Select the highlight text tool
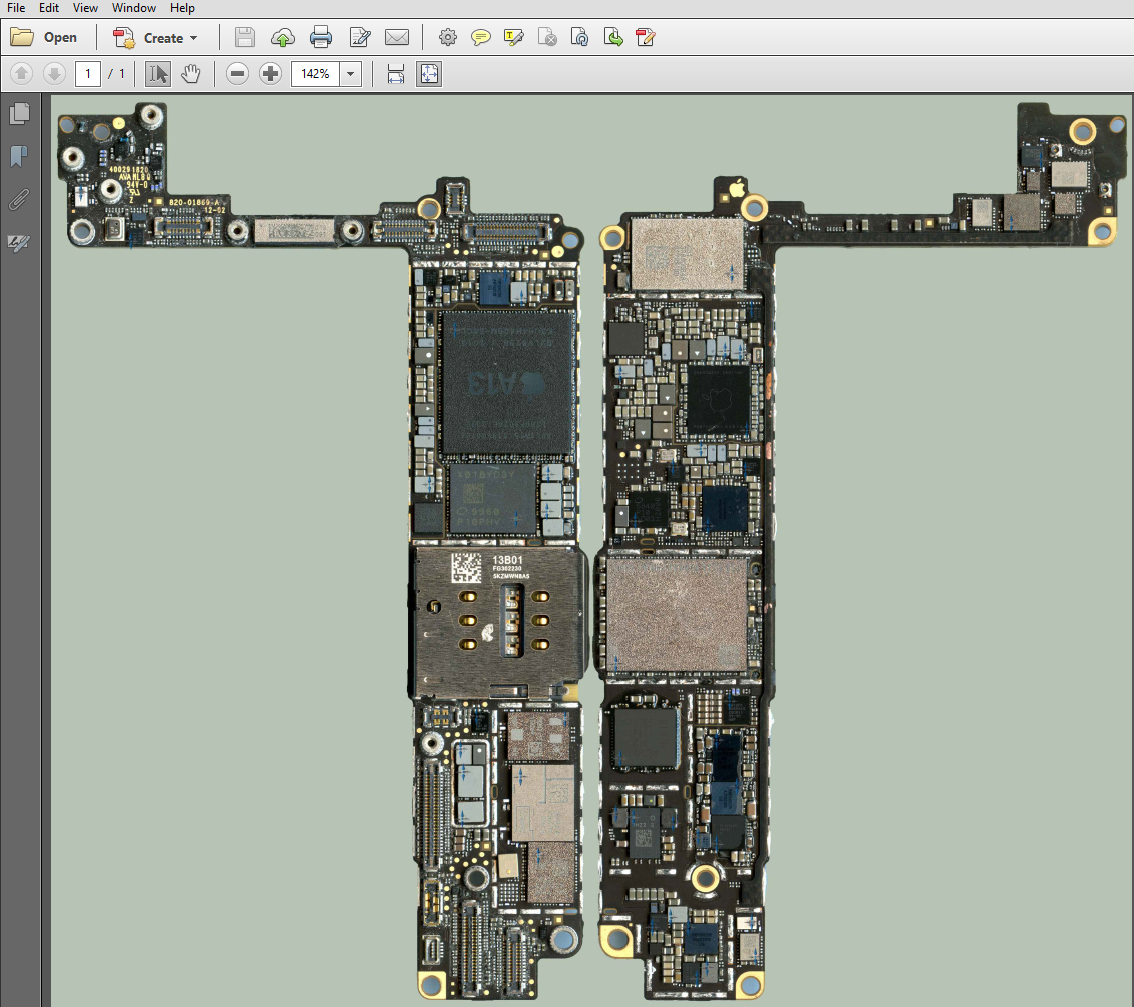This screenshot has height=1007, width=1134. (514, 38)
